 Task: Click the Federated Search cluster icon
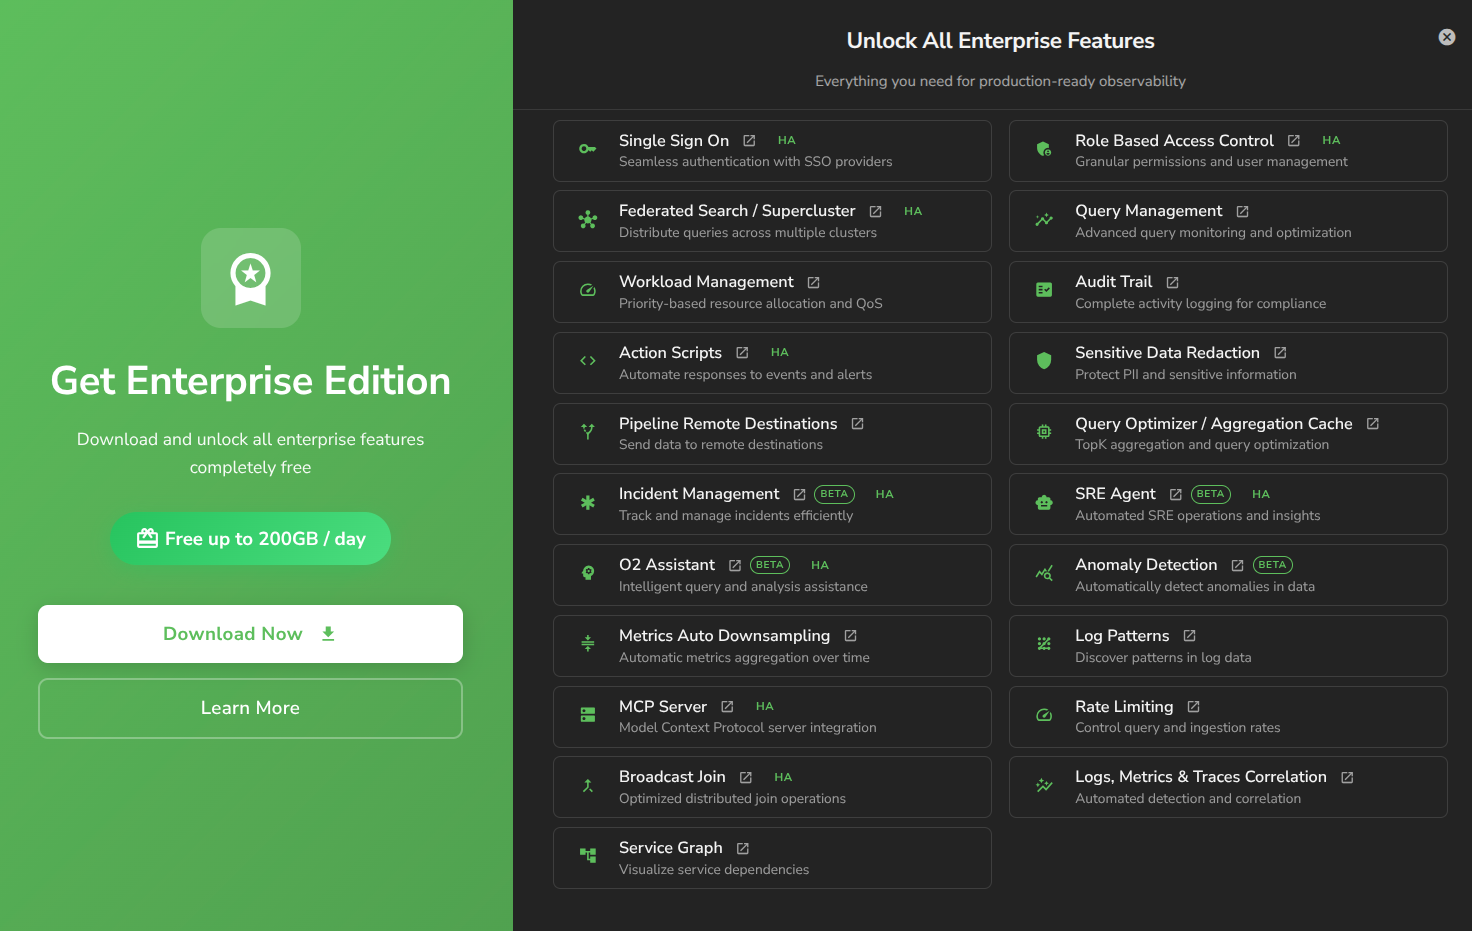588,220
